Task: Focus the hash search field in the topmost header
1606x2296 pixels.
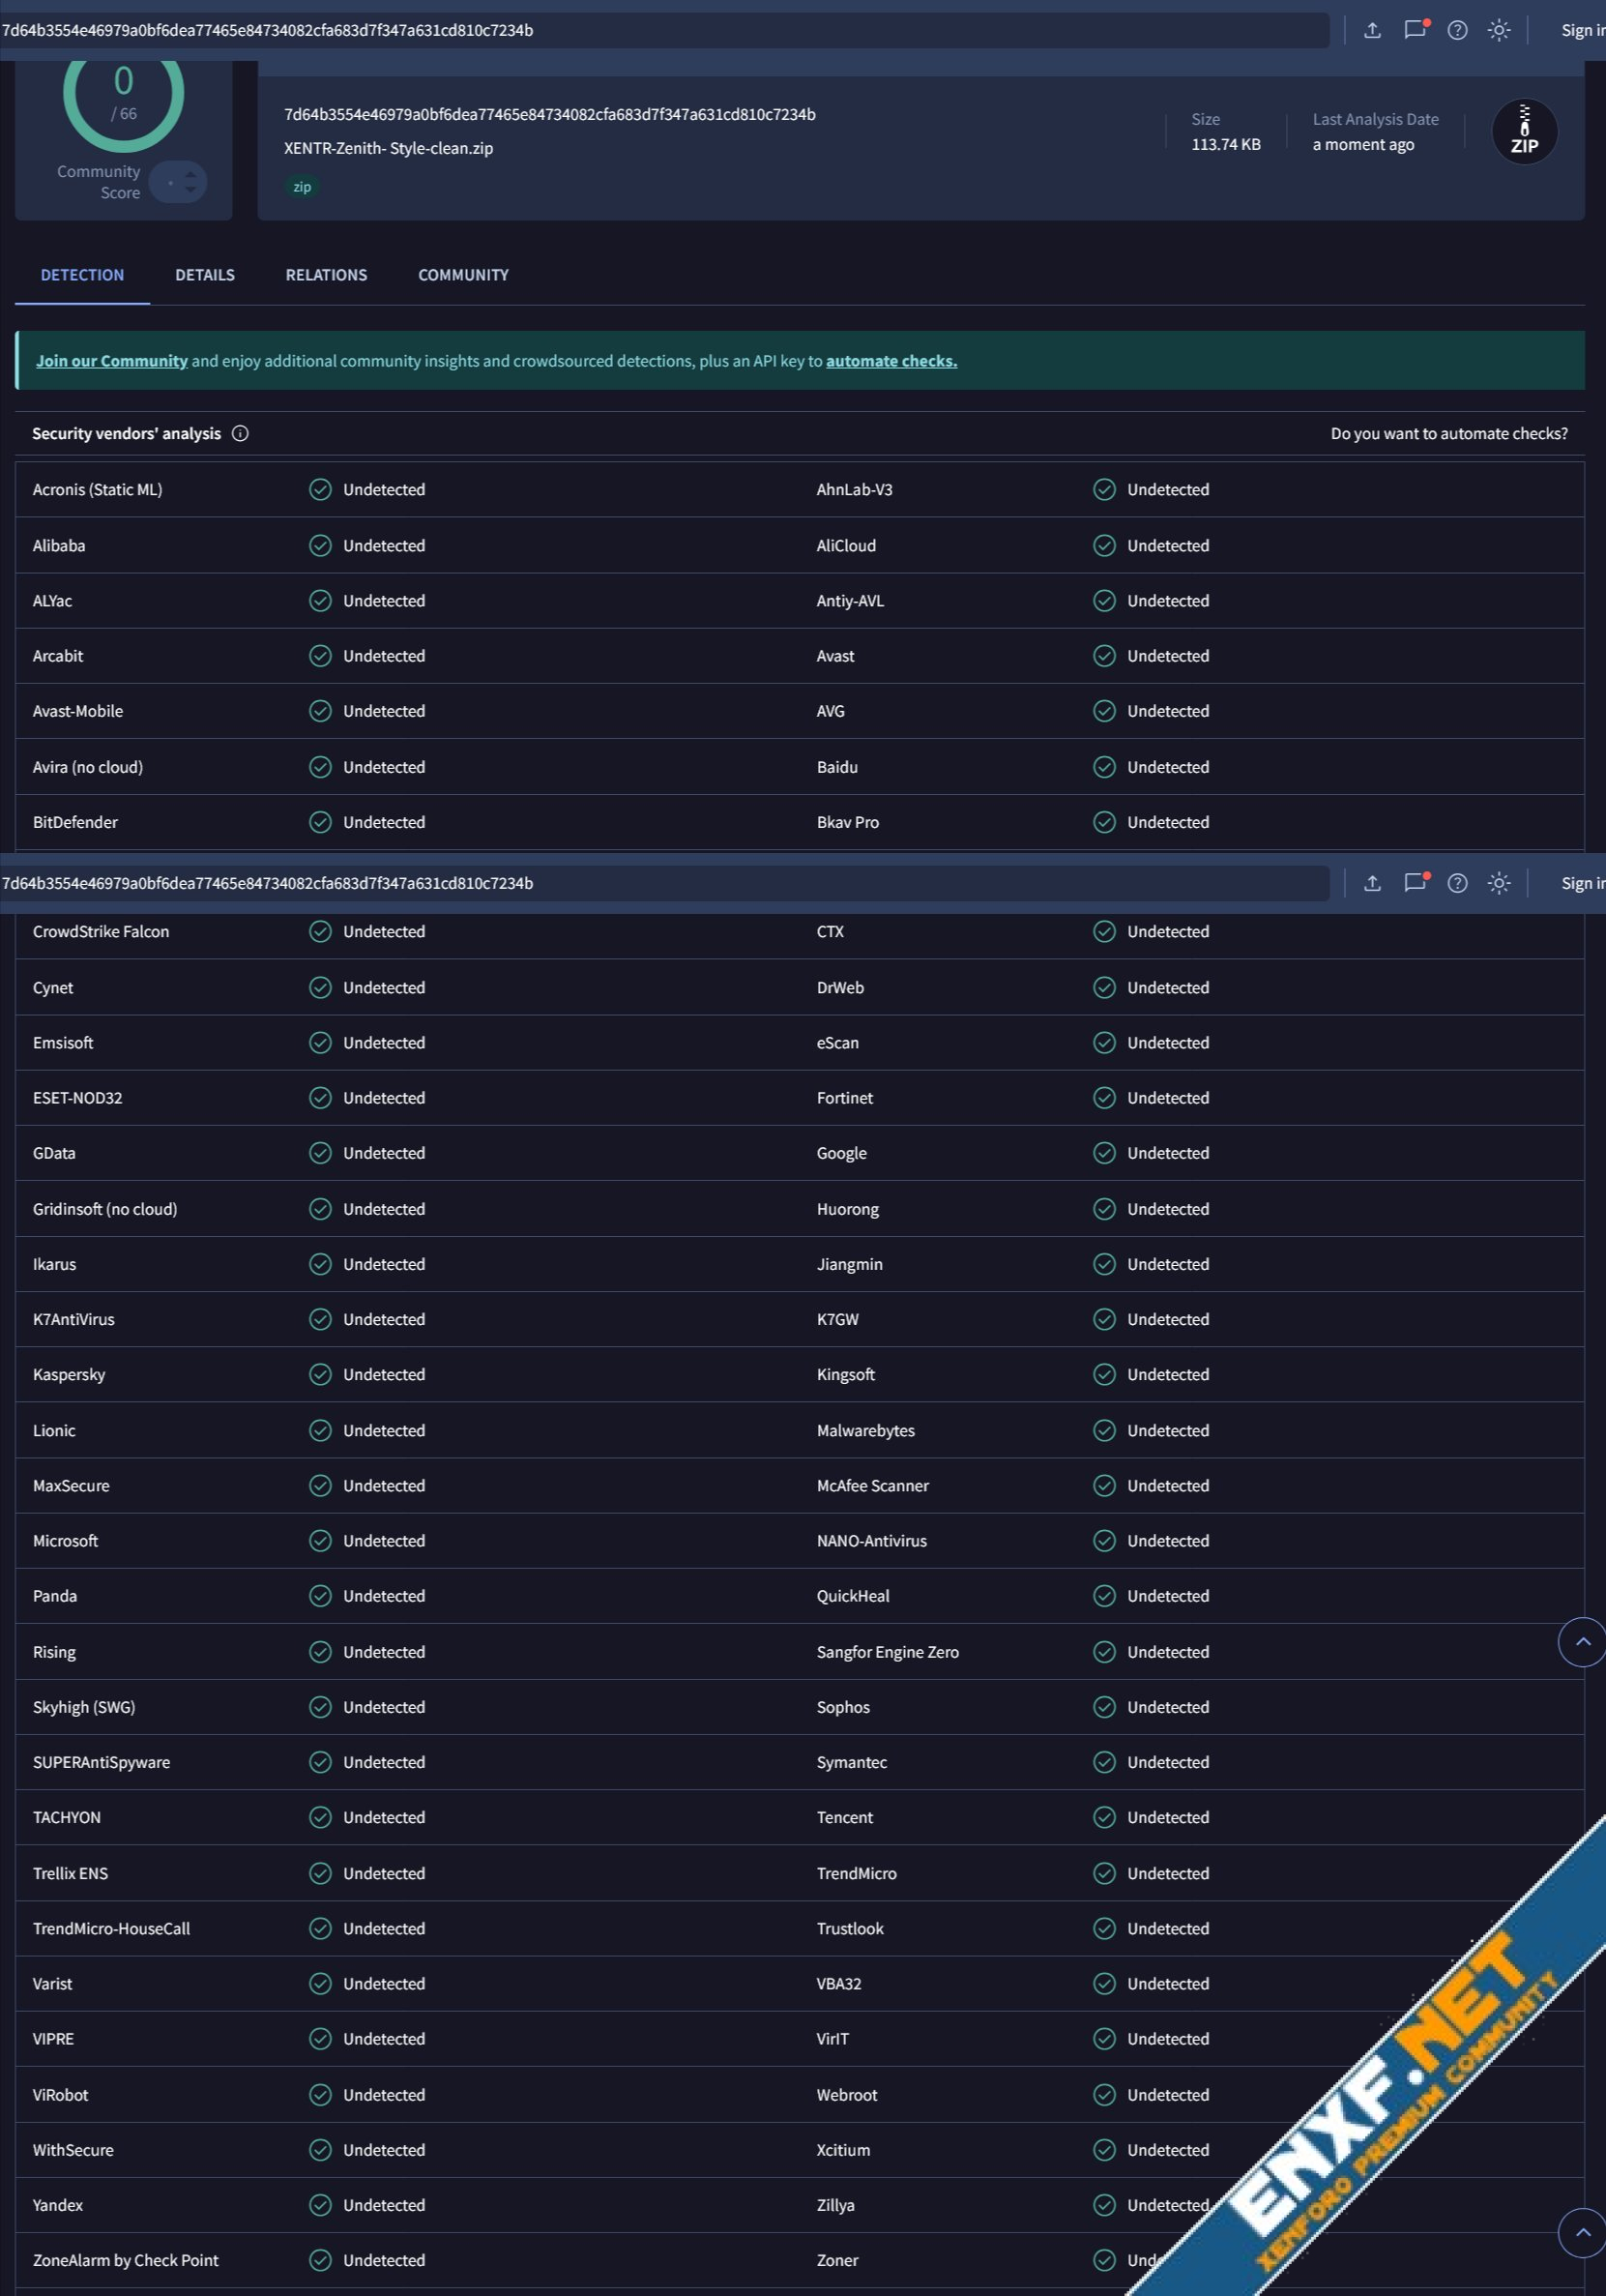Action: tap(664, 30)
